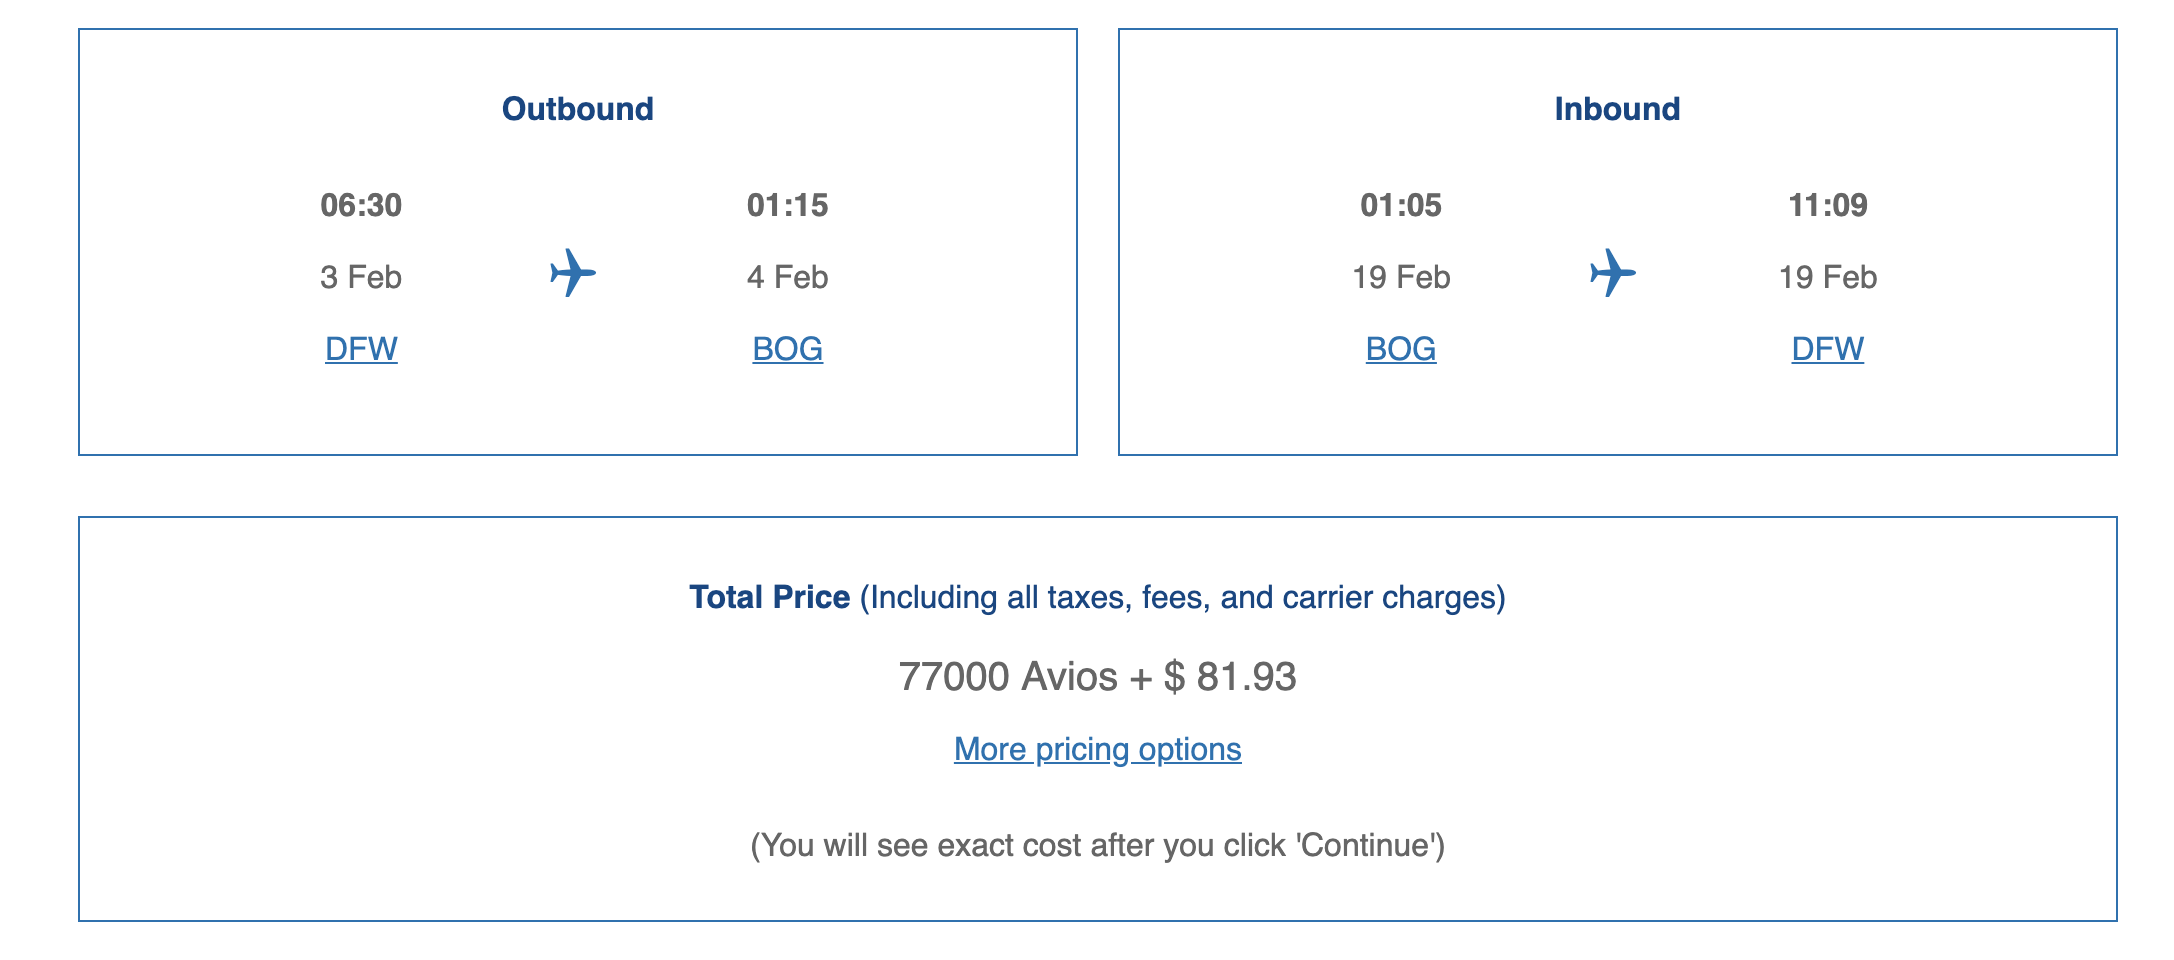Click the 77000 Avios price text
The height and width of the screenshot is (960, 2174).
pos(1008,677)
